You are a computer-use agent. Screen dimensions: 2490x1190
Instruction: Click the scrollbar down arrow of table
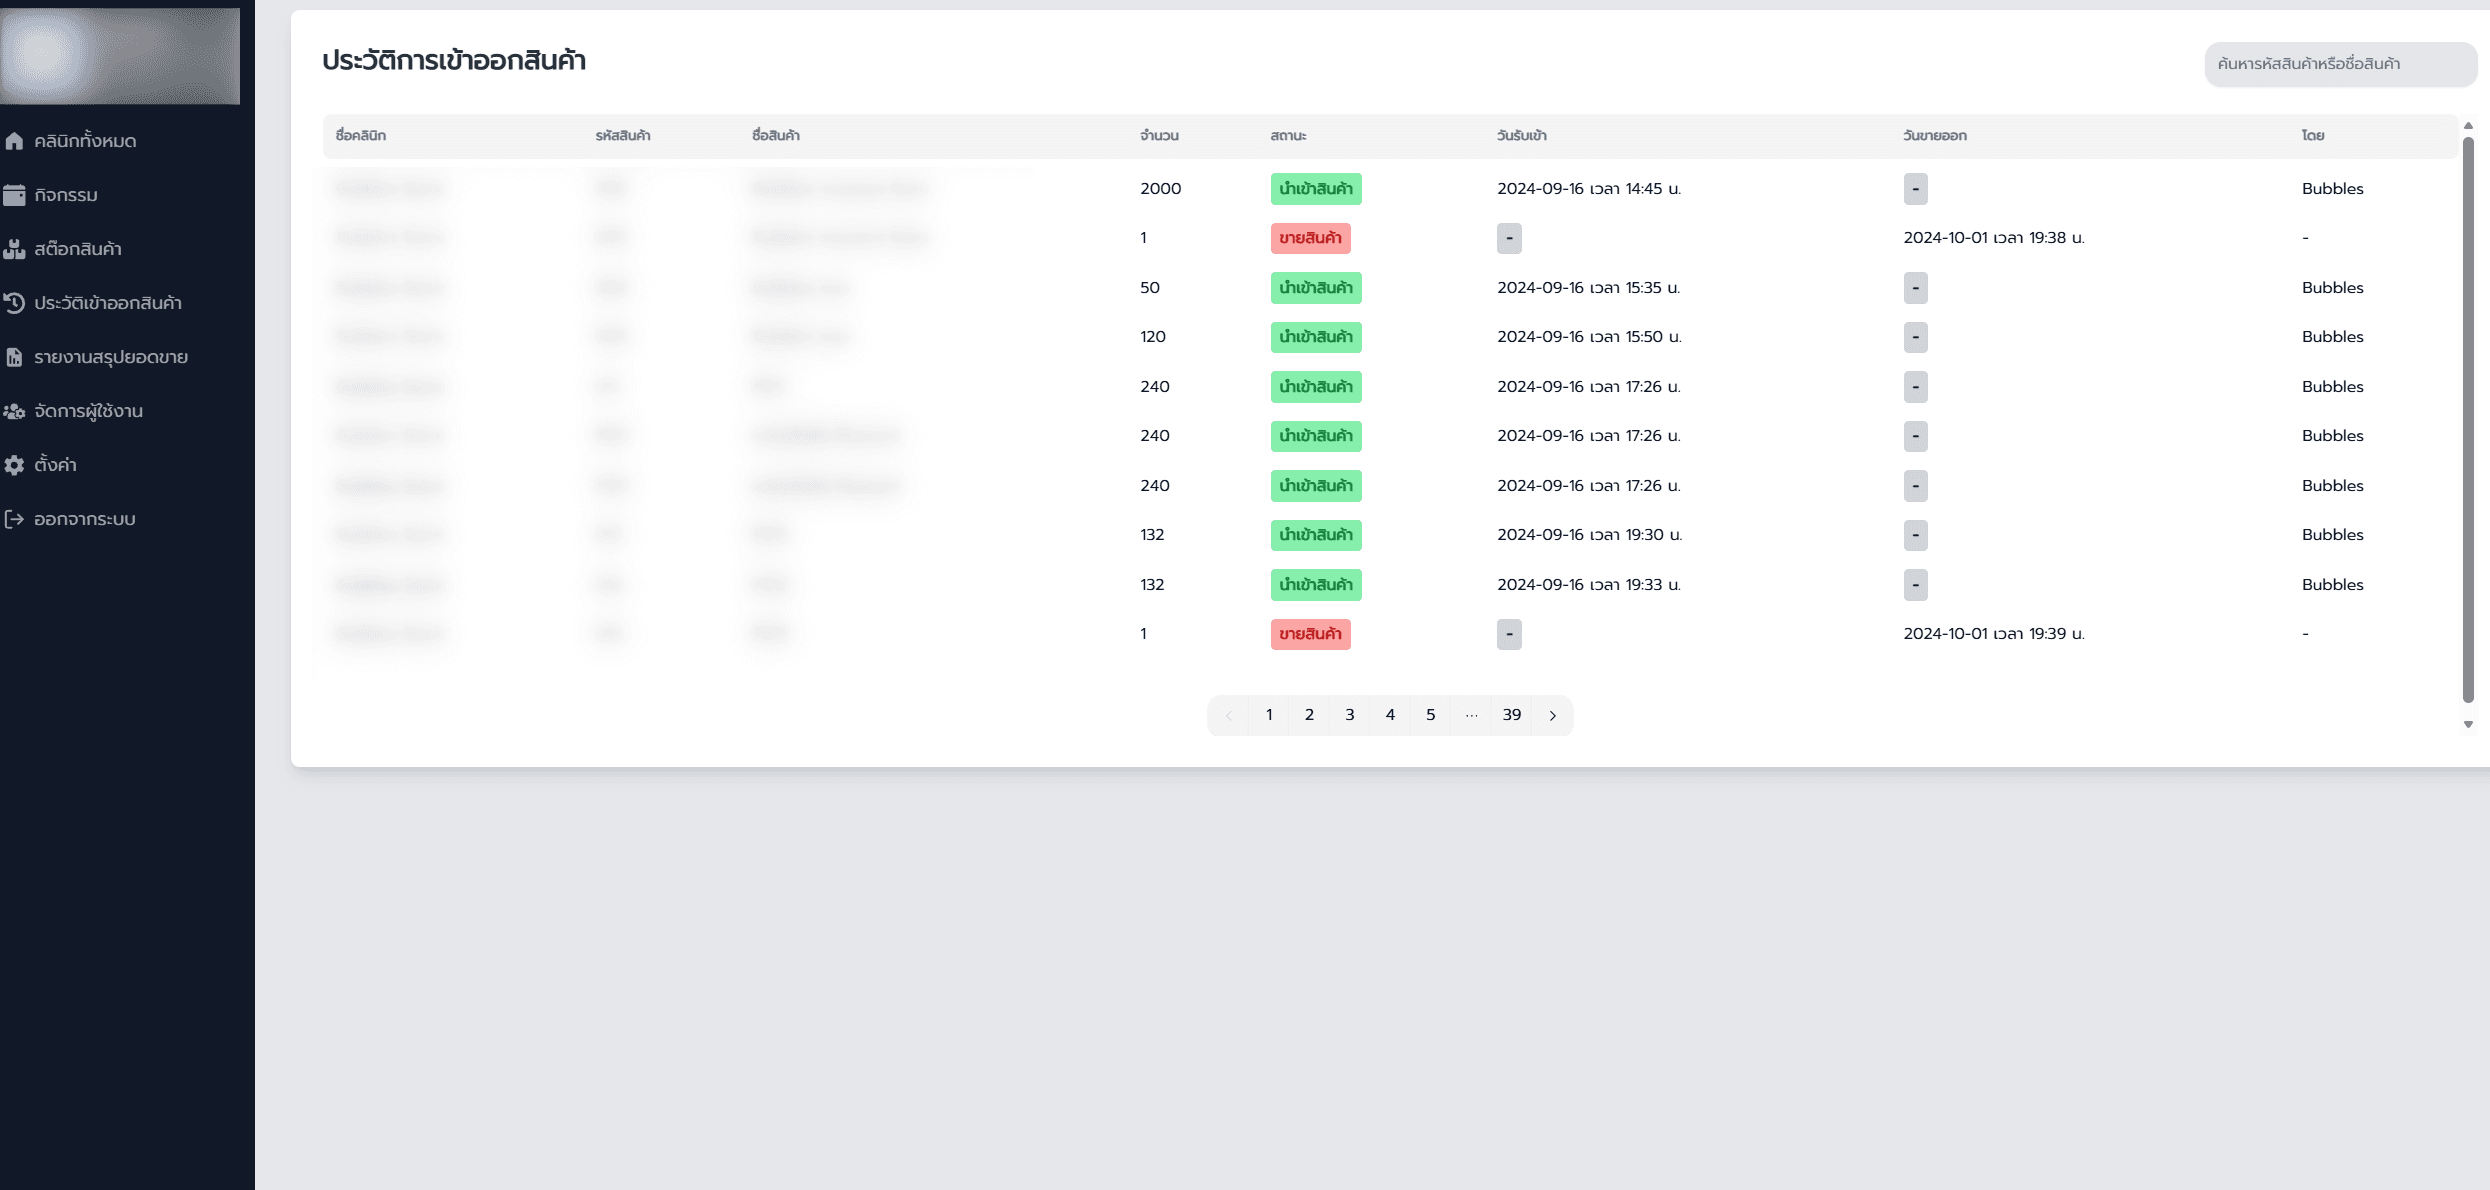pos(2467,725)
